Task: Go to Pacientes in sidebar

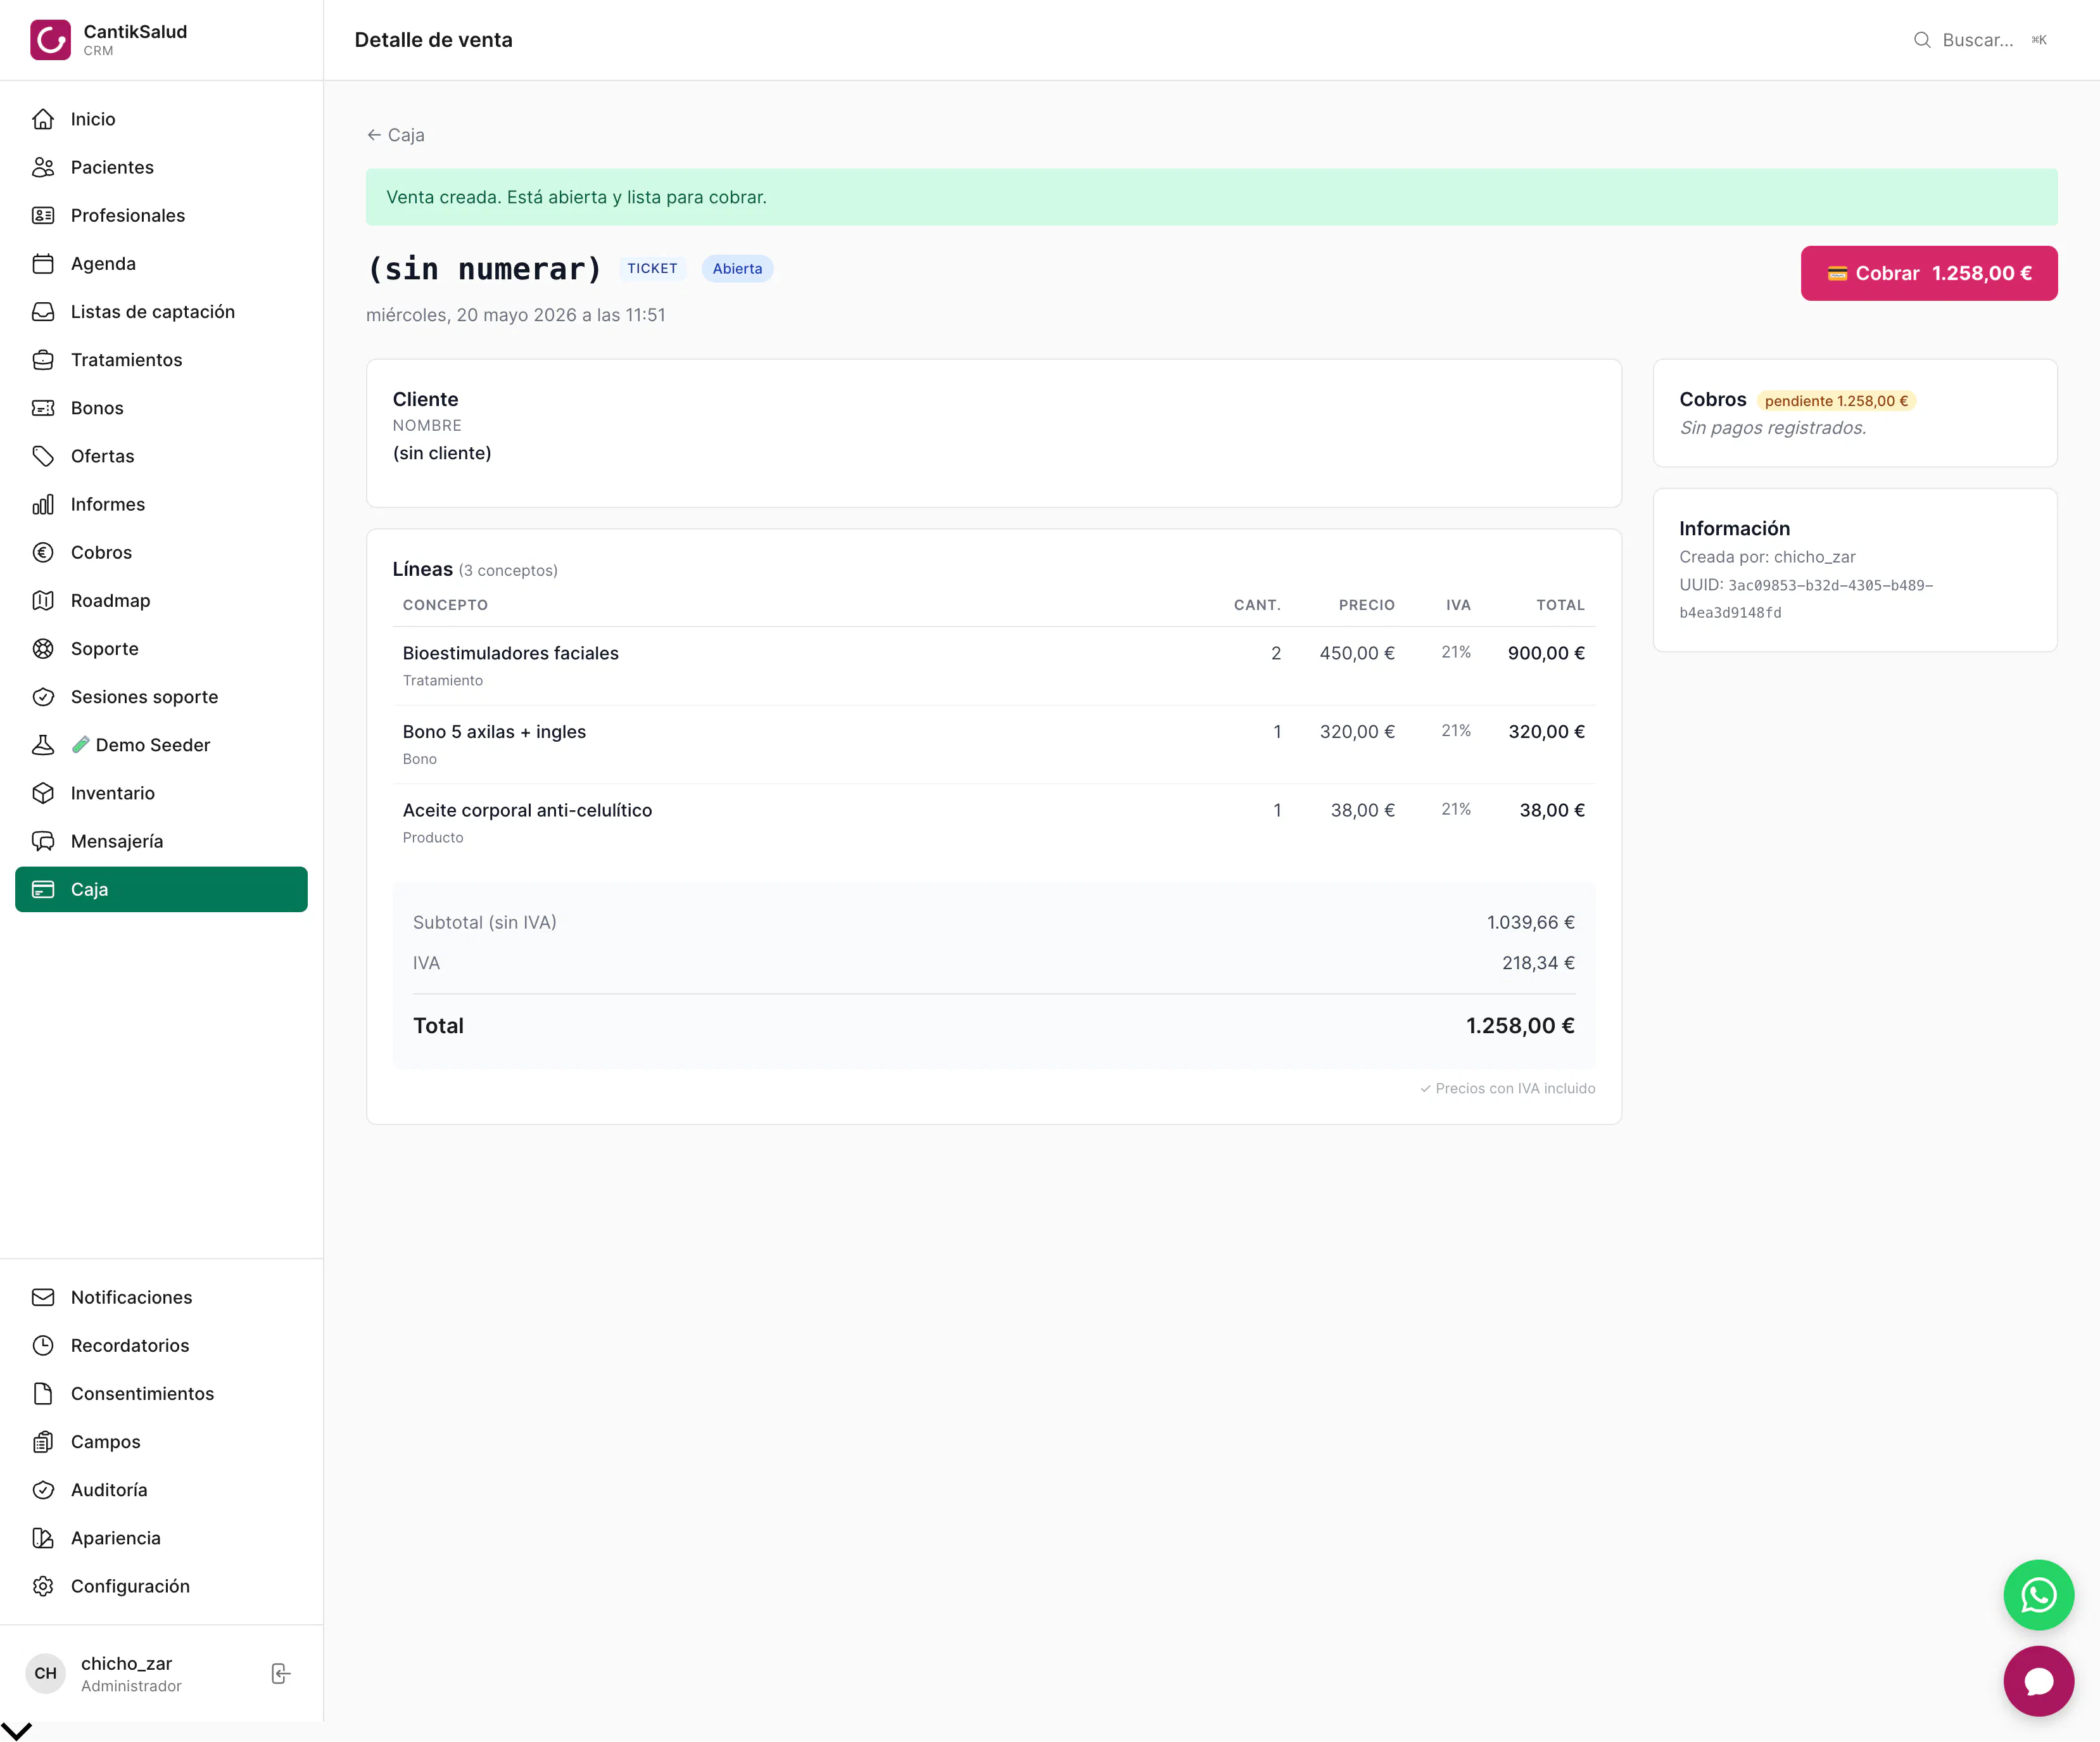Action: tap(161, 167)
